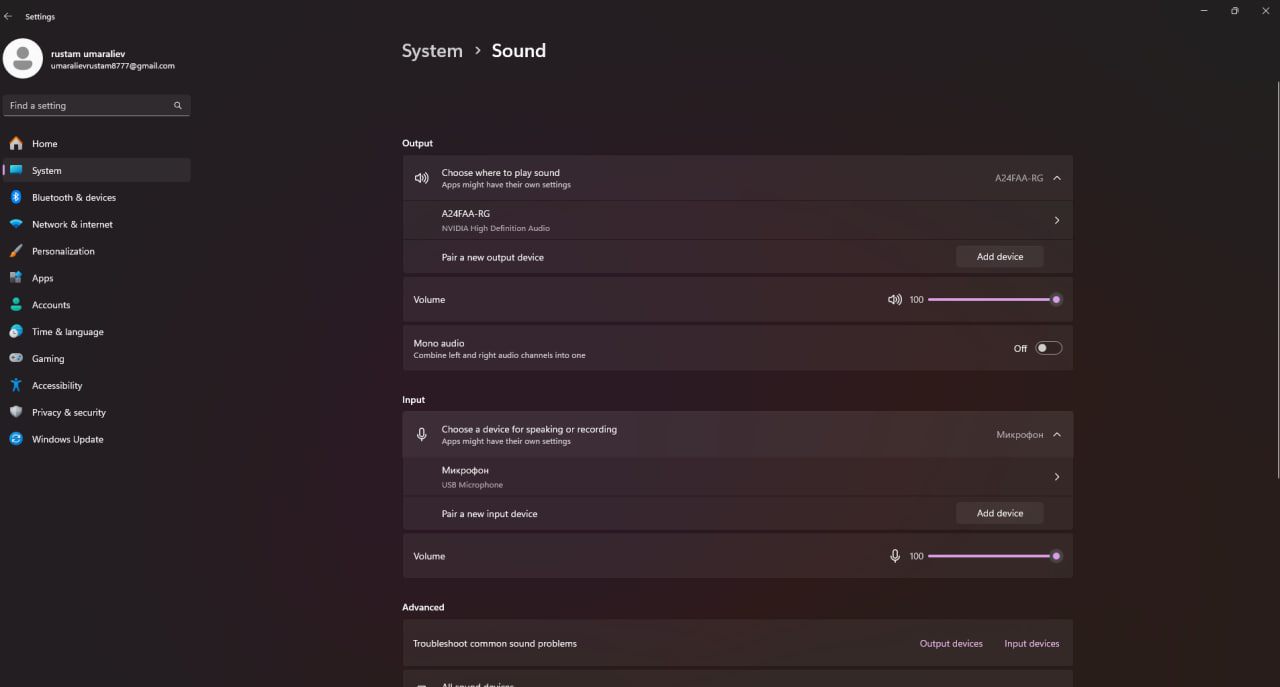Click the microphone icon beside Choose a device for speaking
1280x687 pixels.
[421, 434]
